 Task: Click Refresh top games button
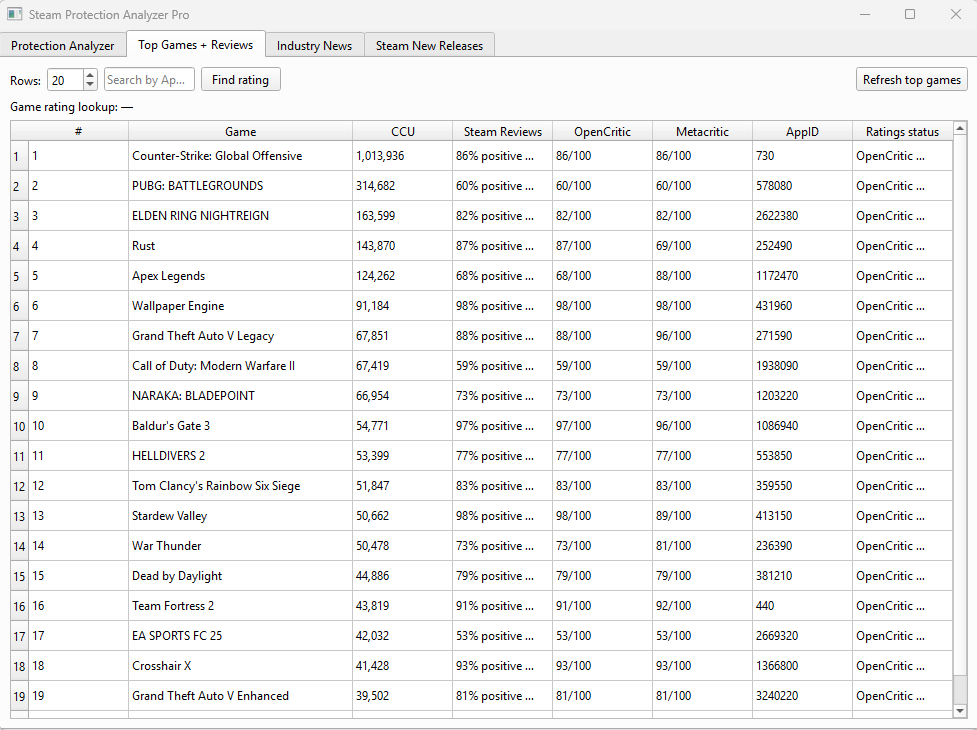912,80
